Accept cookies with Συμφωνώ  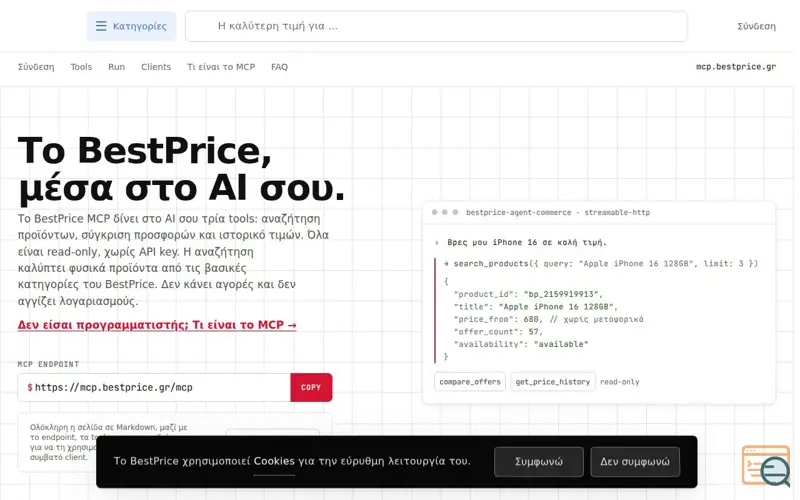pos(539,462)
